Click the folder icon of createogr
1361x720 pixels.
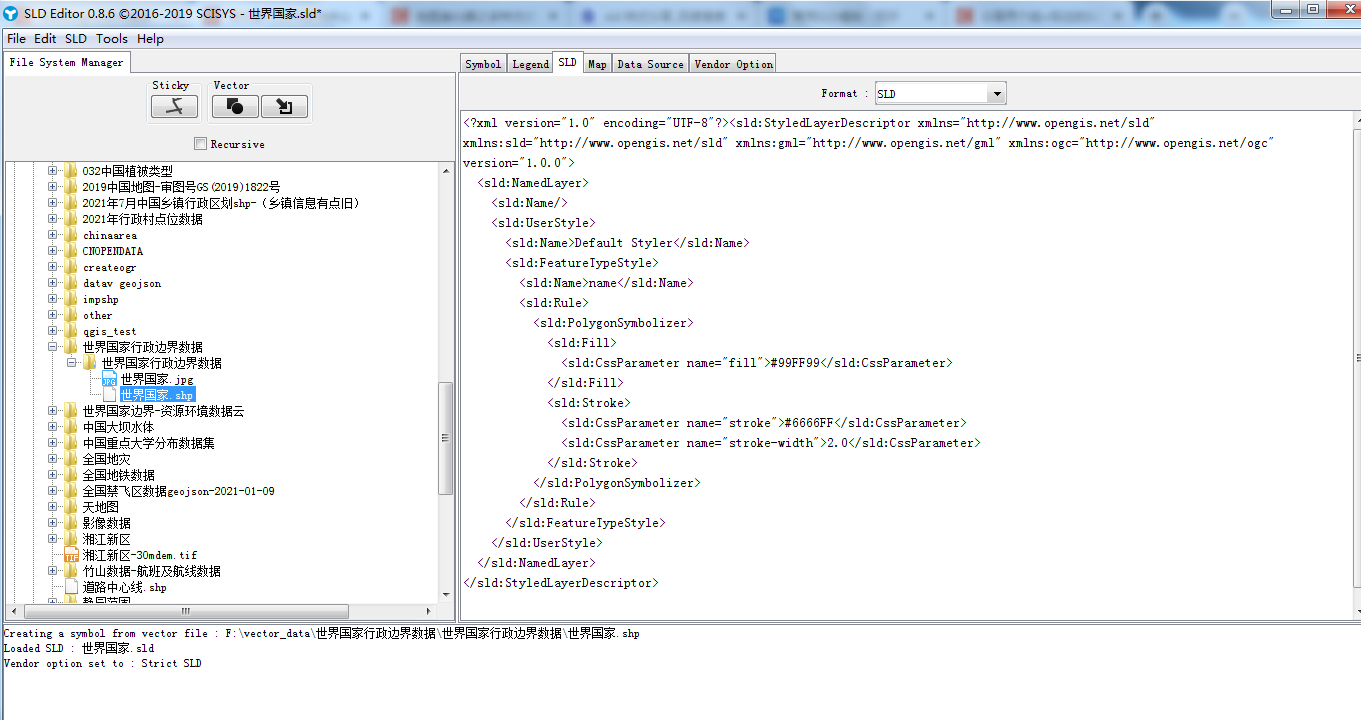[x=71, y=267]
